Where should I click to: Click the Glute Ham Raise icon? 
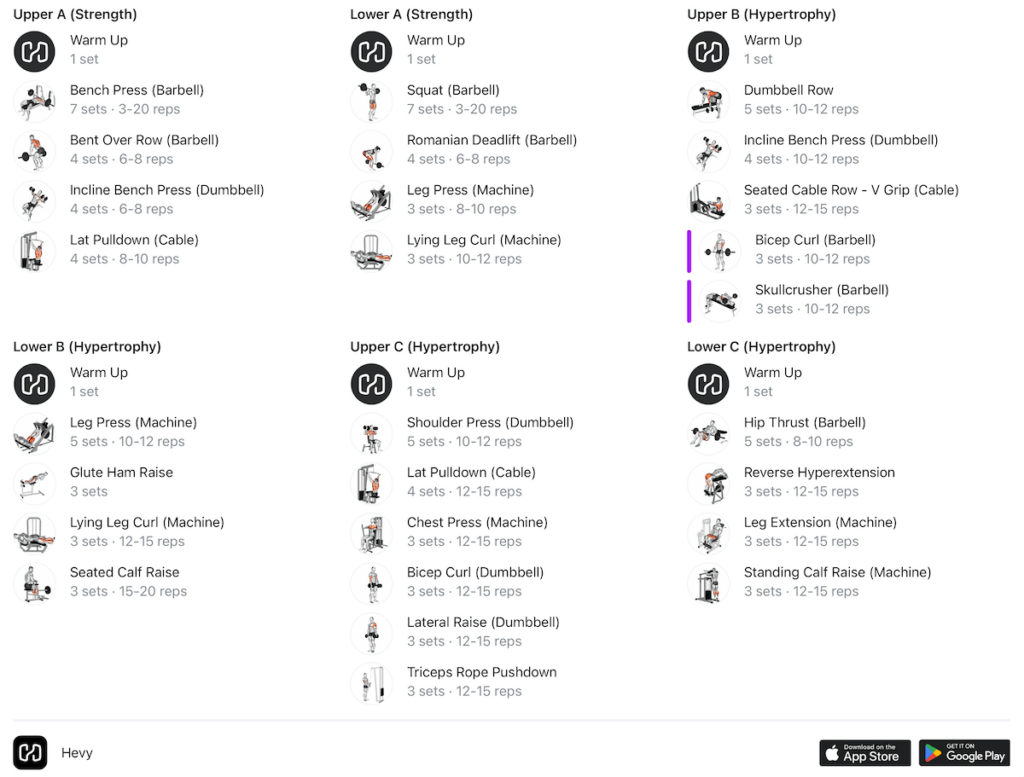coord(34,483)
